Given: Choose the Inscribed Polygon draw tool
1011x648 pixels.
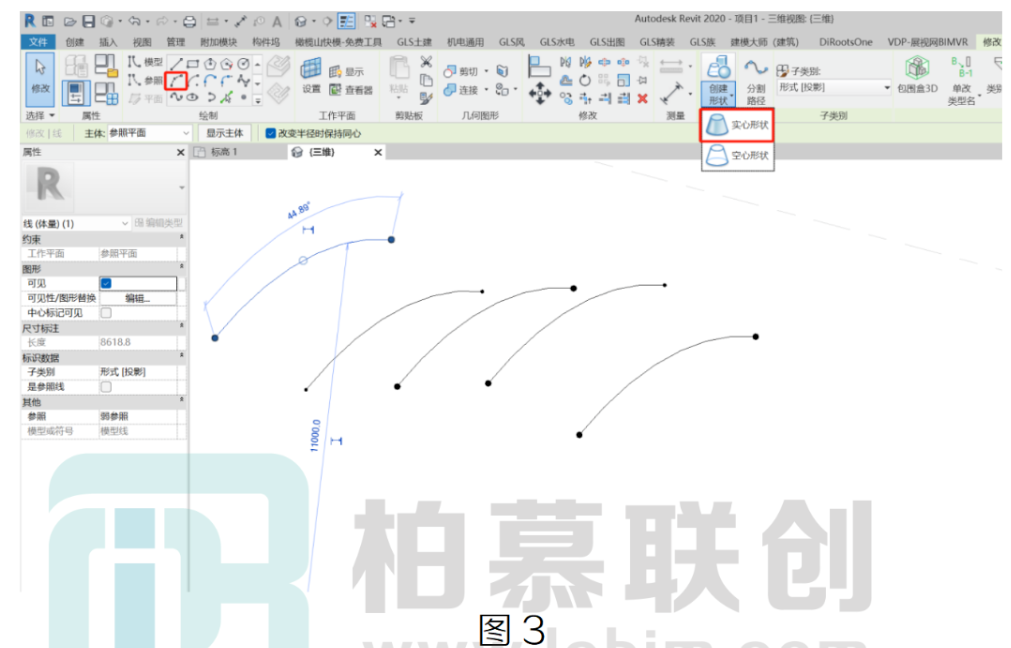Looking at the screenshot, I should (210, 63).
